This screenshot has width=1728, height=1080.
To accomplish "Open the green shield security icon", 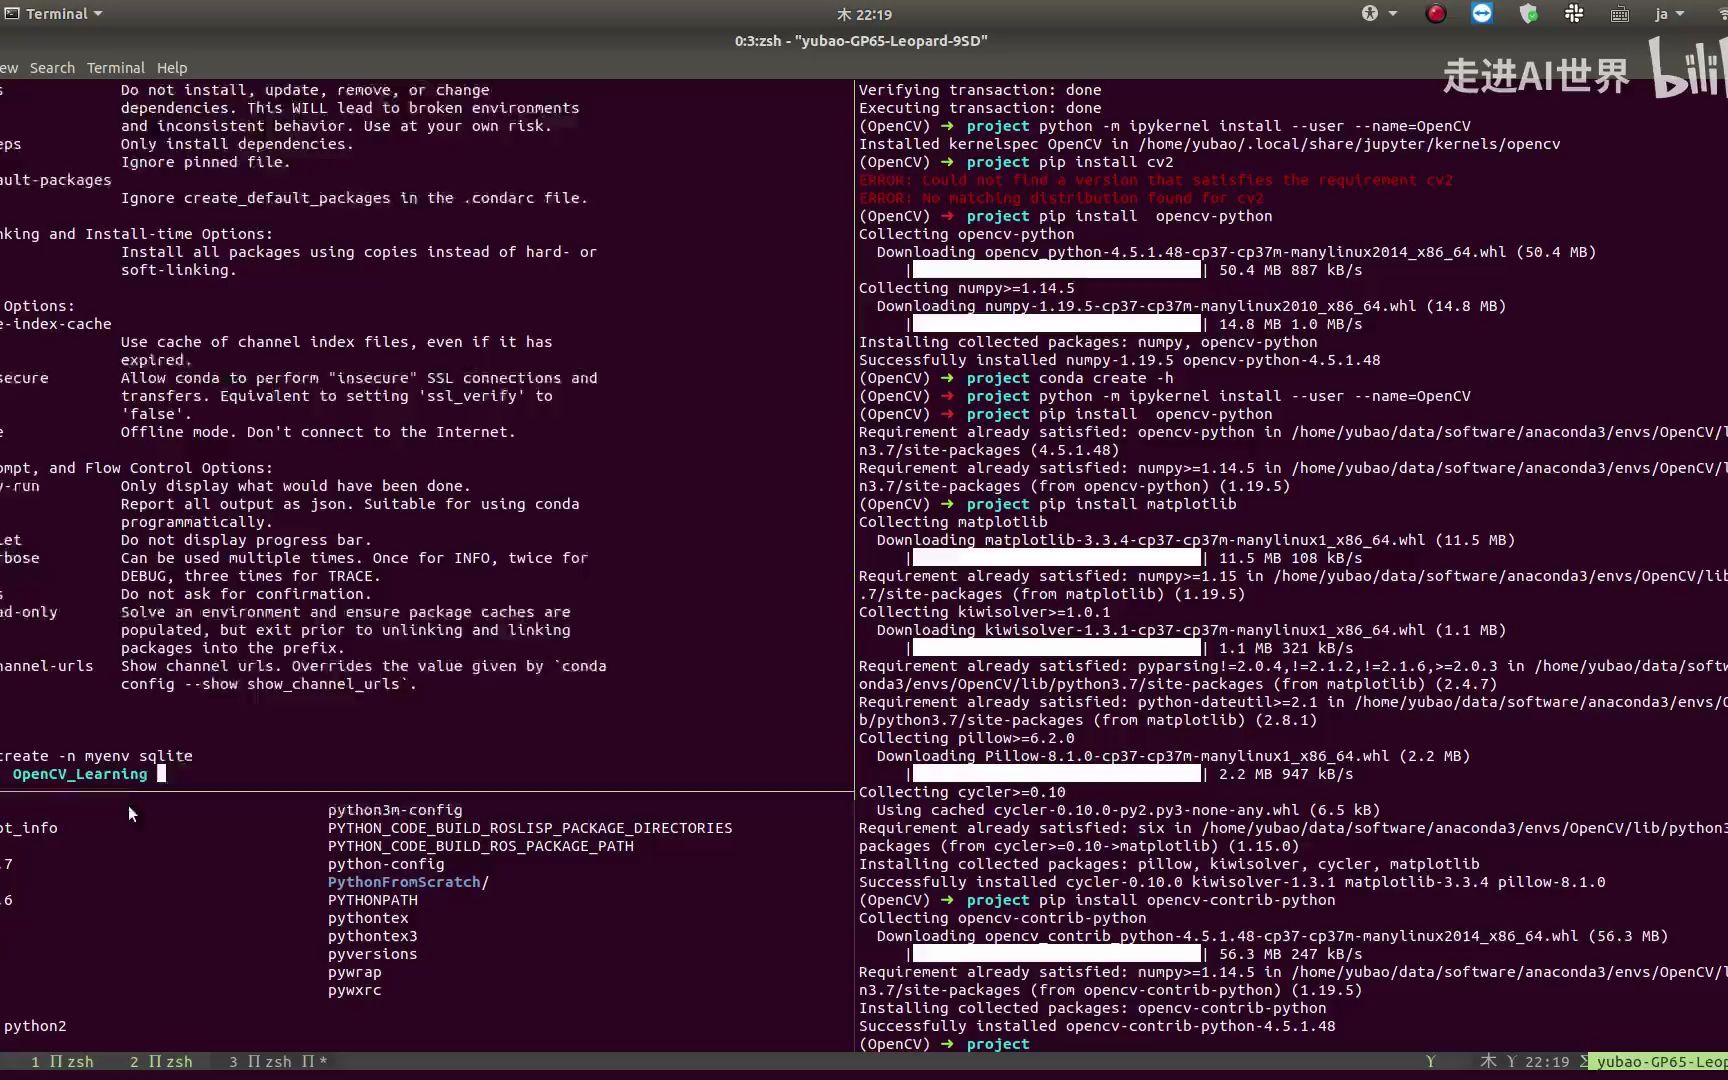I will [x=1528, y=14].
